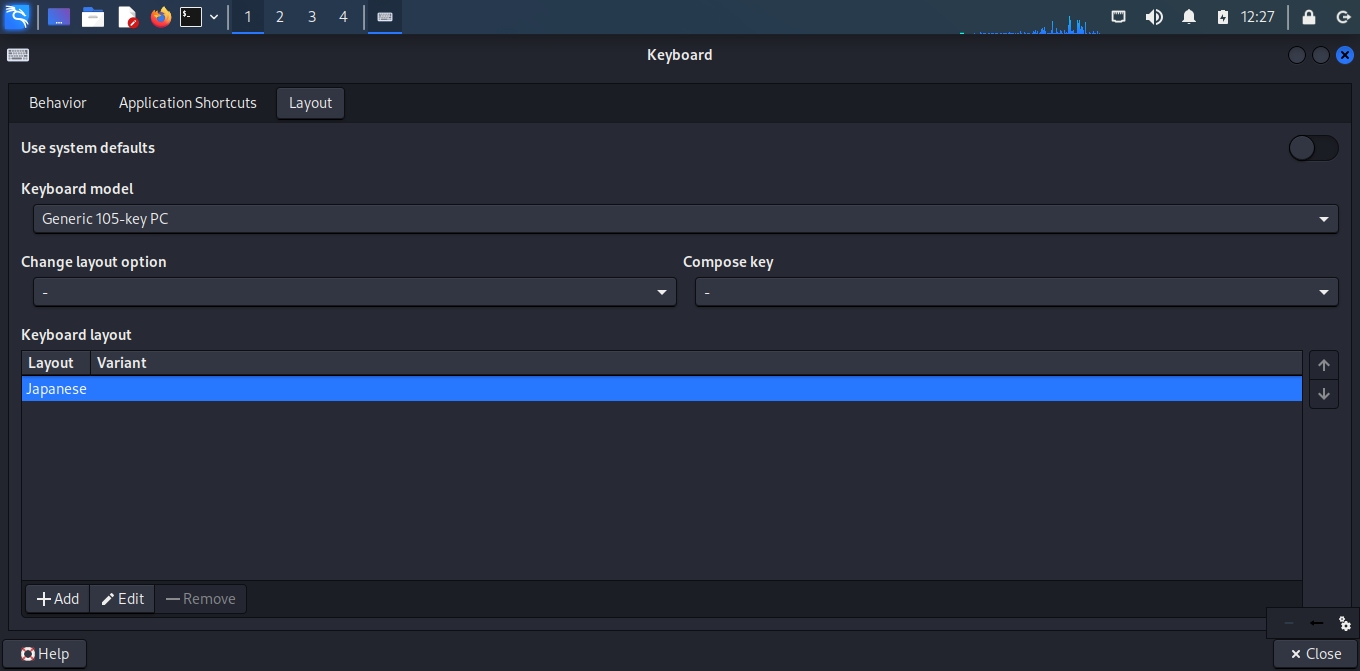
Task: Click the Keyboard window taskbar button
Action: pyautogui.click(x=384, y=17)
